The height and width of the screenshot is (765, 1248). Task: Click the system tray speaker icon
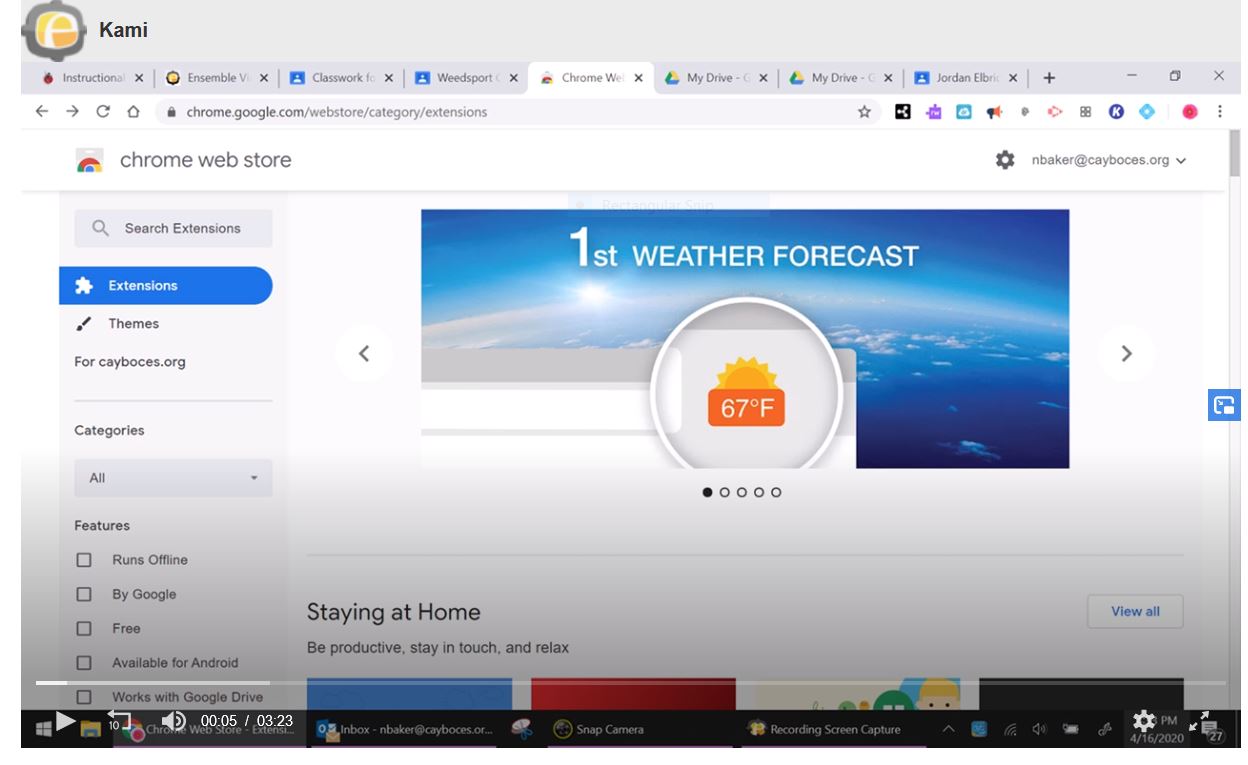coord(1039,729)
